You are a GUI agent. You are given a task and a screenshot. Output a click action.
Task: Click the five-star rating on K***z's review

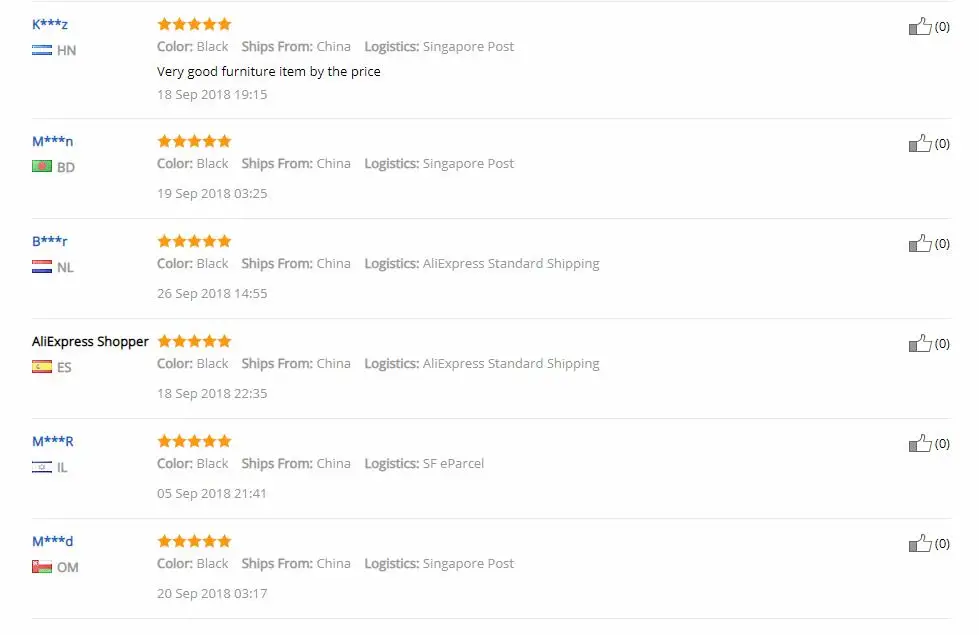click(194, 24)
